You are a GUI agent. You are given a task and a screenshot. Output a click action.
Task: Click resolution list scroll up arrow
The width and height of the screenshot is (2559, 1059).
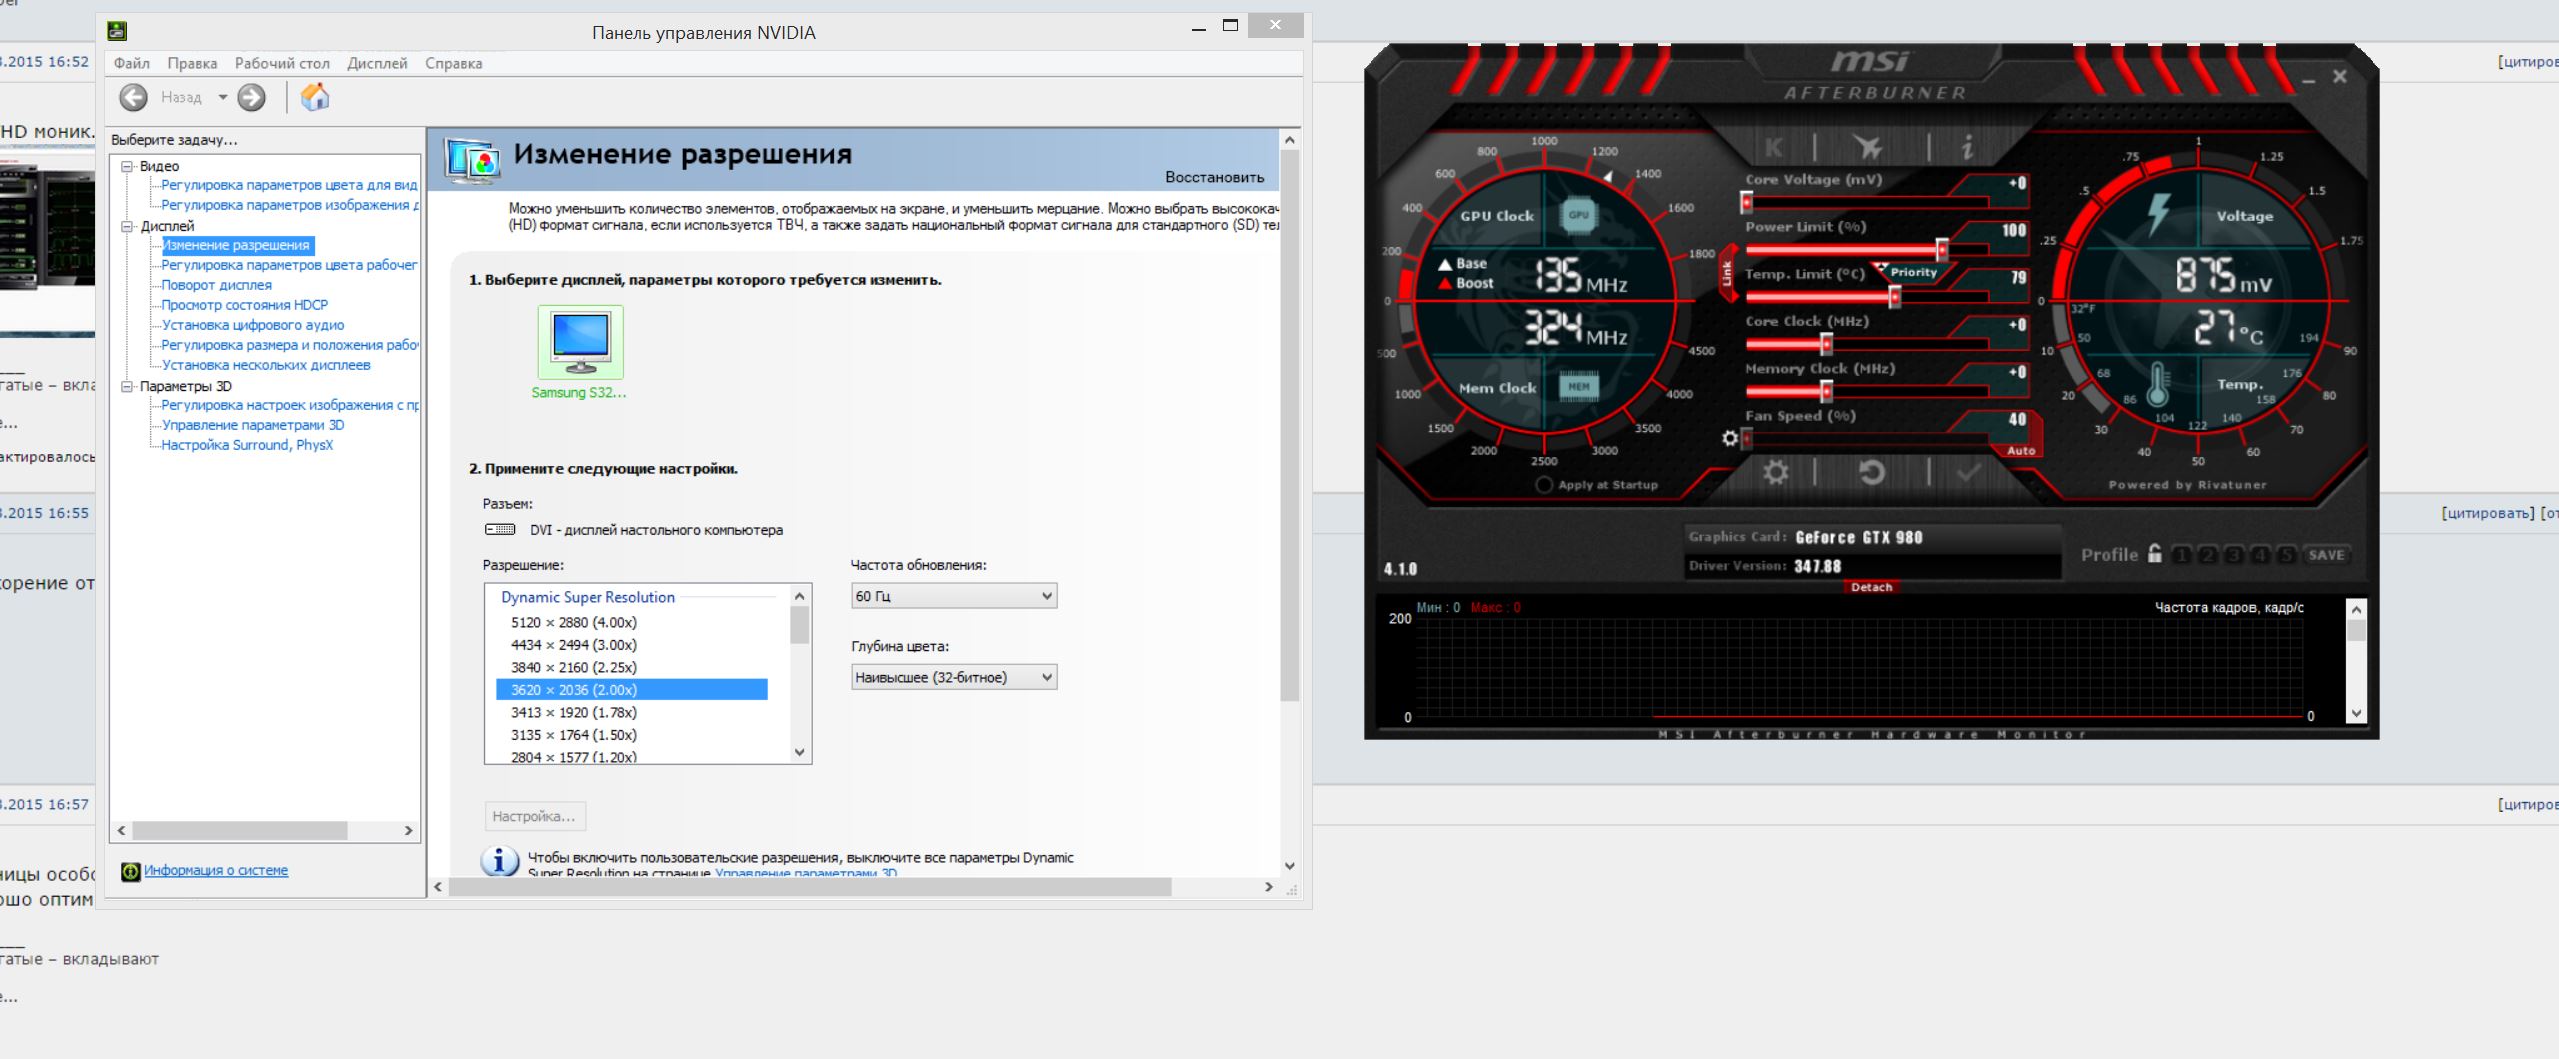coord(799,596)
